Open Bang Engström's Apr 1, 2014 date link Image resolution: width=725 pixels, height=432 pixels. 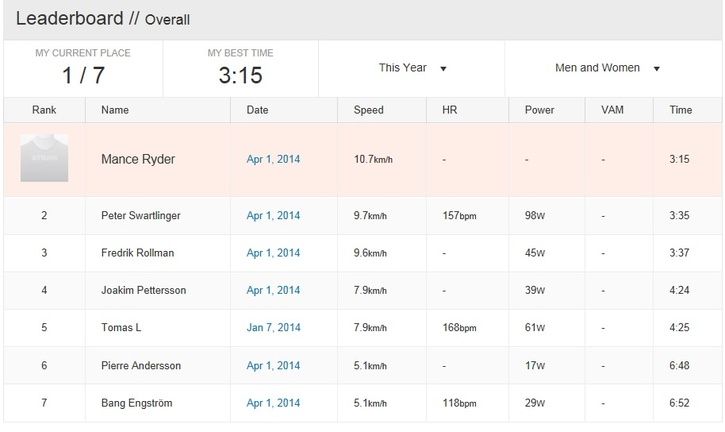click(273, 403)
